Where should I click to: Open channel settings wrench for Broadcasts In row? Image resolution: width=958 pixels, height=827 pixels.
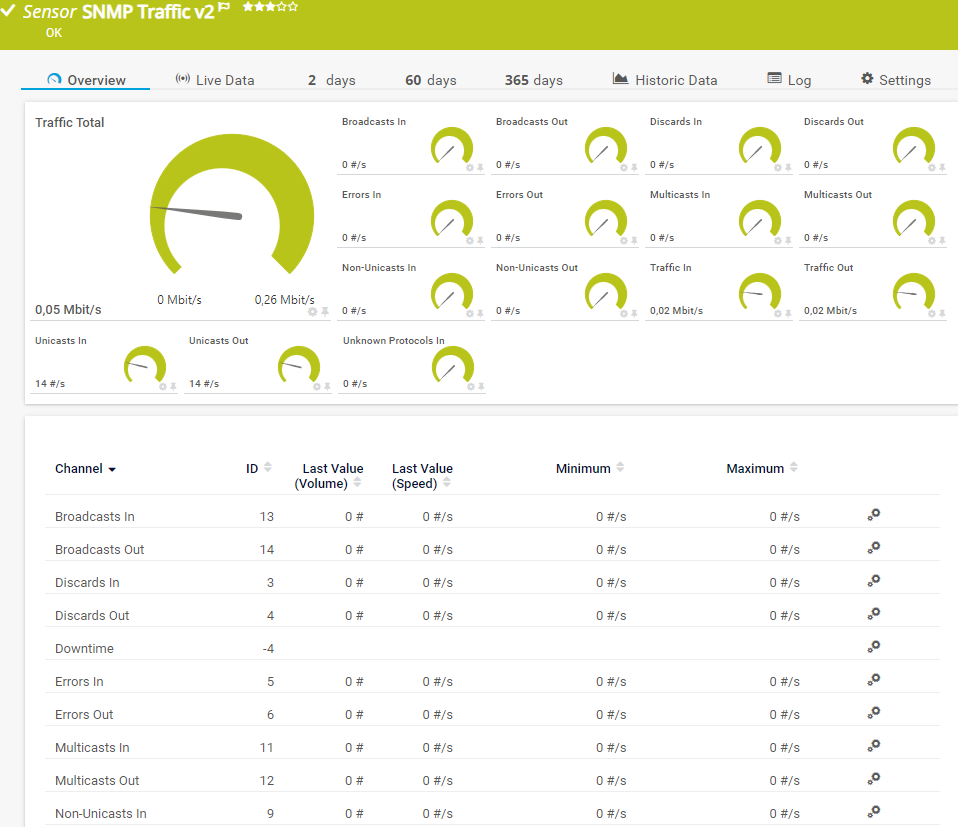coord(874,515)
